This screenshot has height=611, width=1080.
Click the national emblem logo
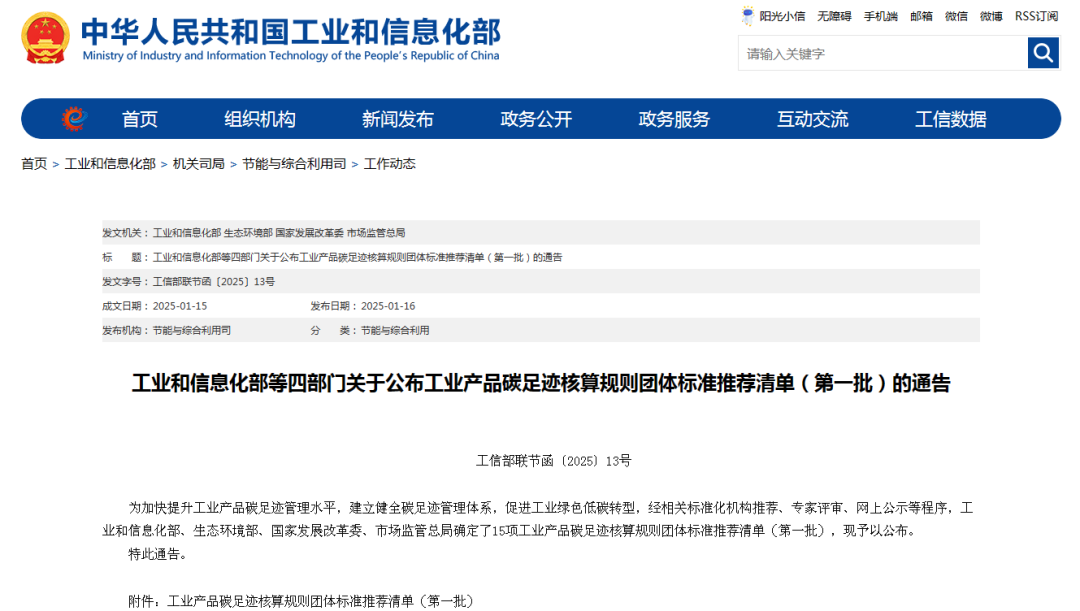[45, 38]
